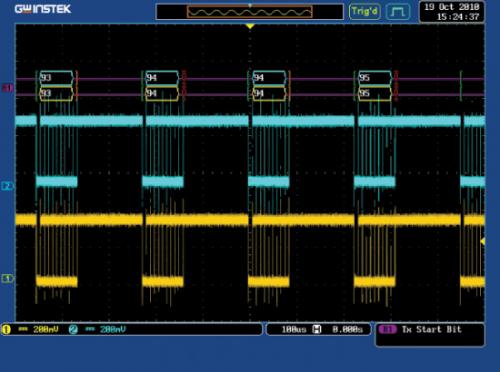Click the waveform memory overview bar
The height and width of the screenshot is (372, 500).
pyautogui.click(x=250, y=12)
